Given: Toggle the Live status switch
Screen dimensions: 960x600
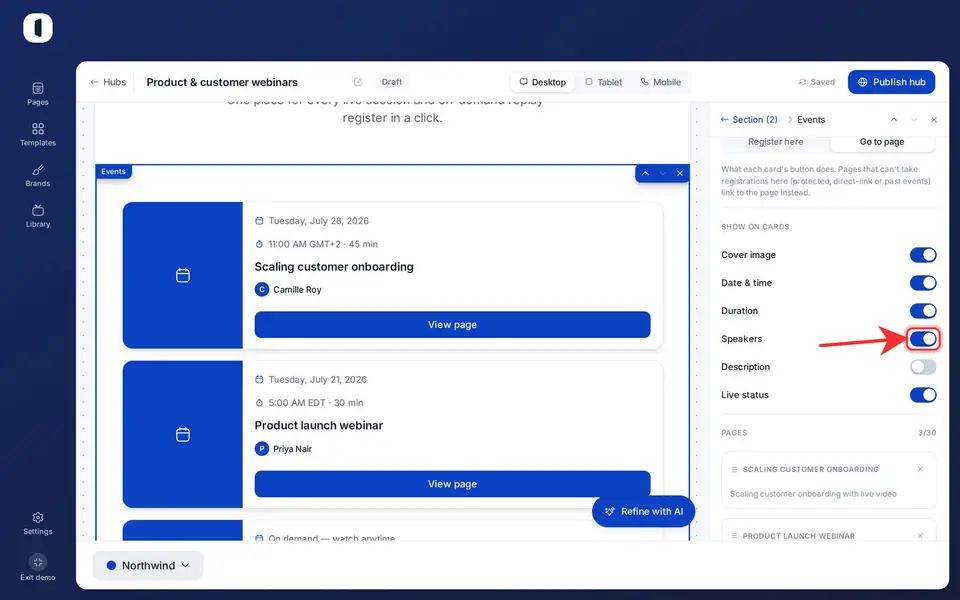Looking at the screenshot, I should (923, 395).
